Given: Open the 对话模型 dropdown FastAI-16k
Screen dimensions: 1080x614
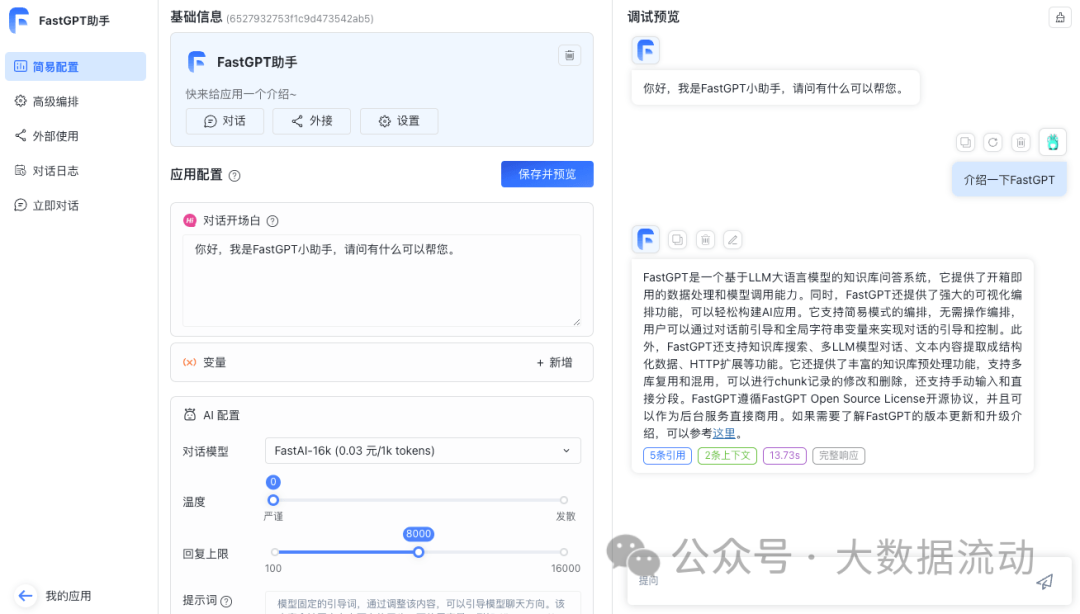Looking at the screenshot, I should pyautogui.click(x=422, y=451).
